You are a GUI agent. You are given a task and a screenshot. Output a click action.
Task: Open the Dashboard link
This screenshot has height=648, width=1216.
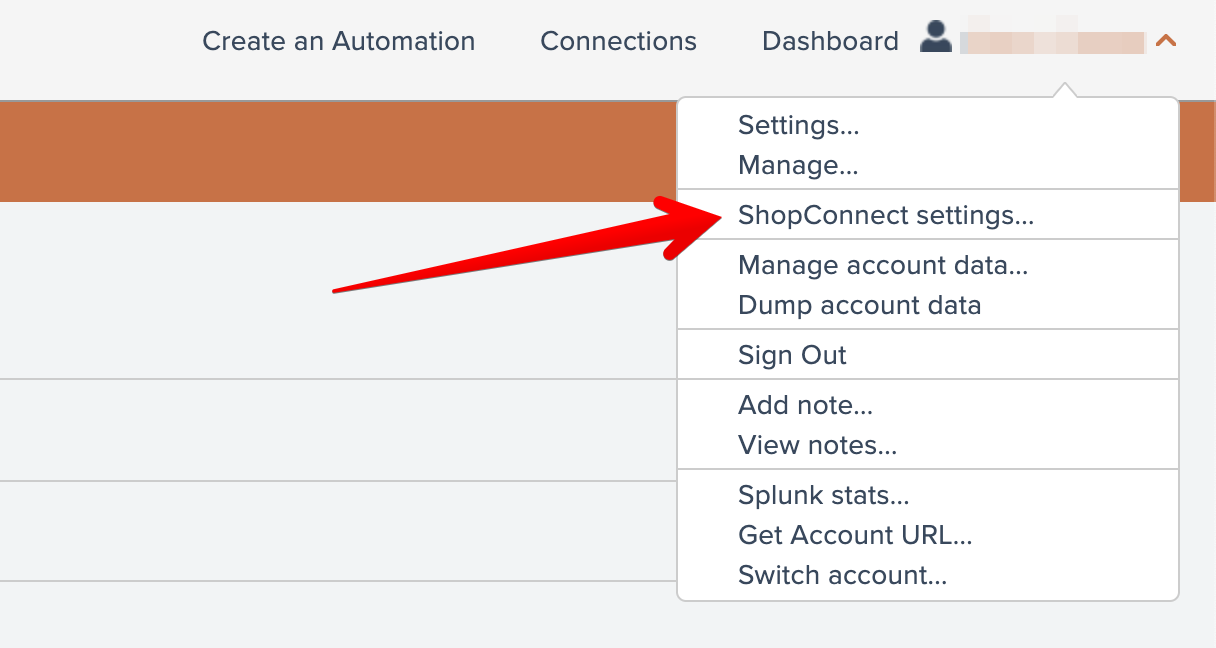coord(830,41)
